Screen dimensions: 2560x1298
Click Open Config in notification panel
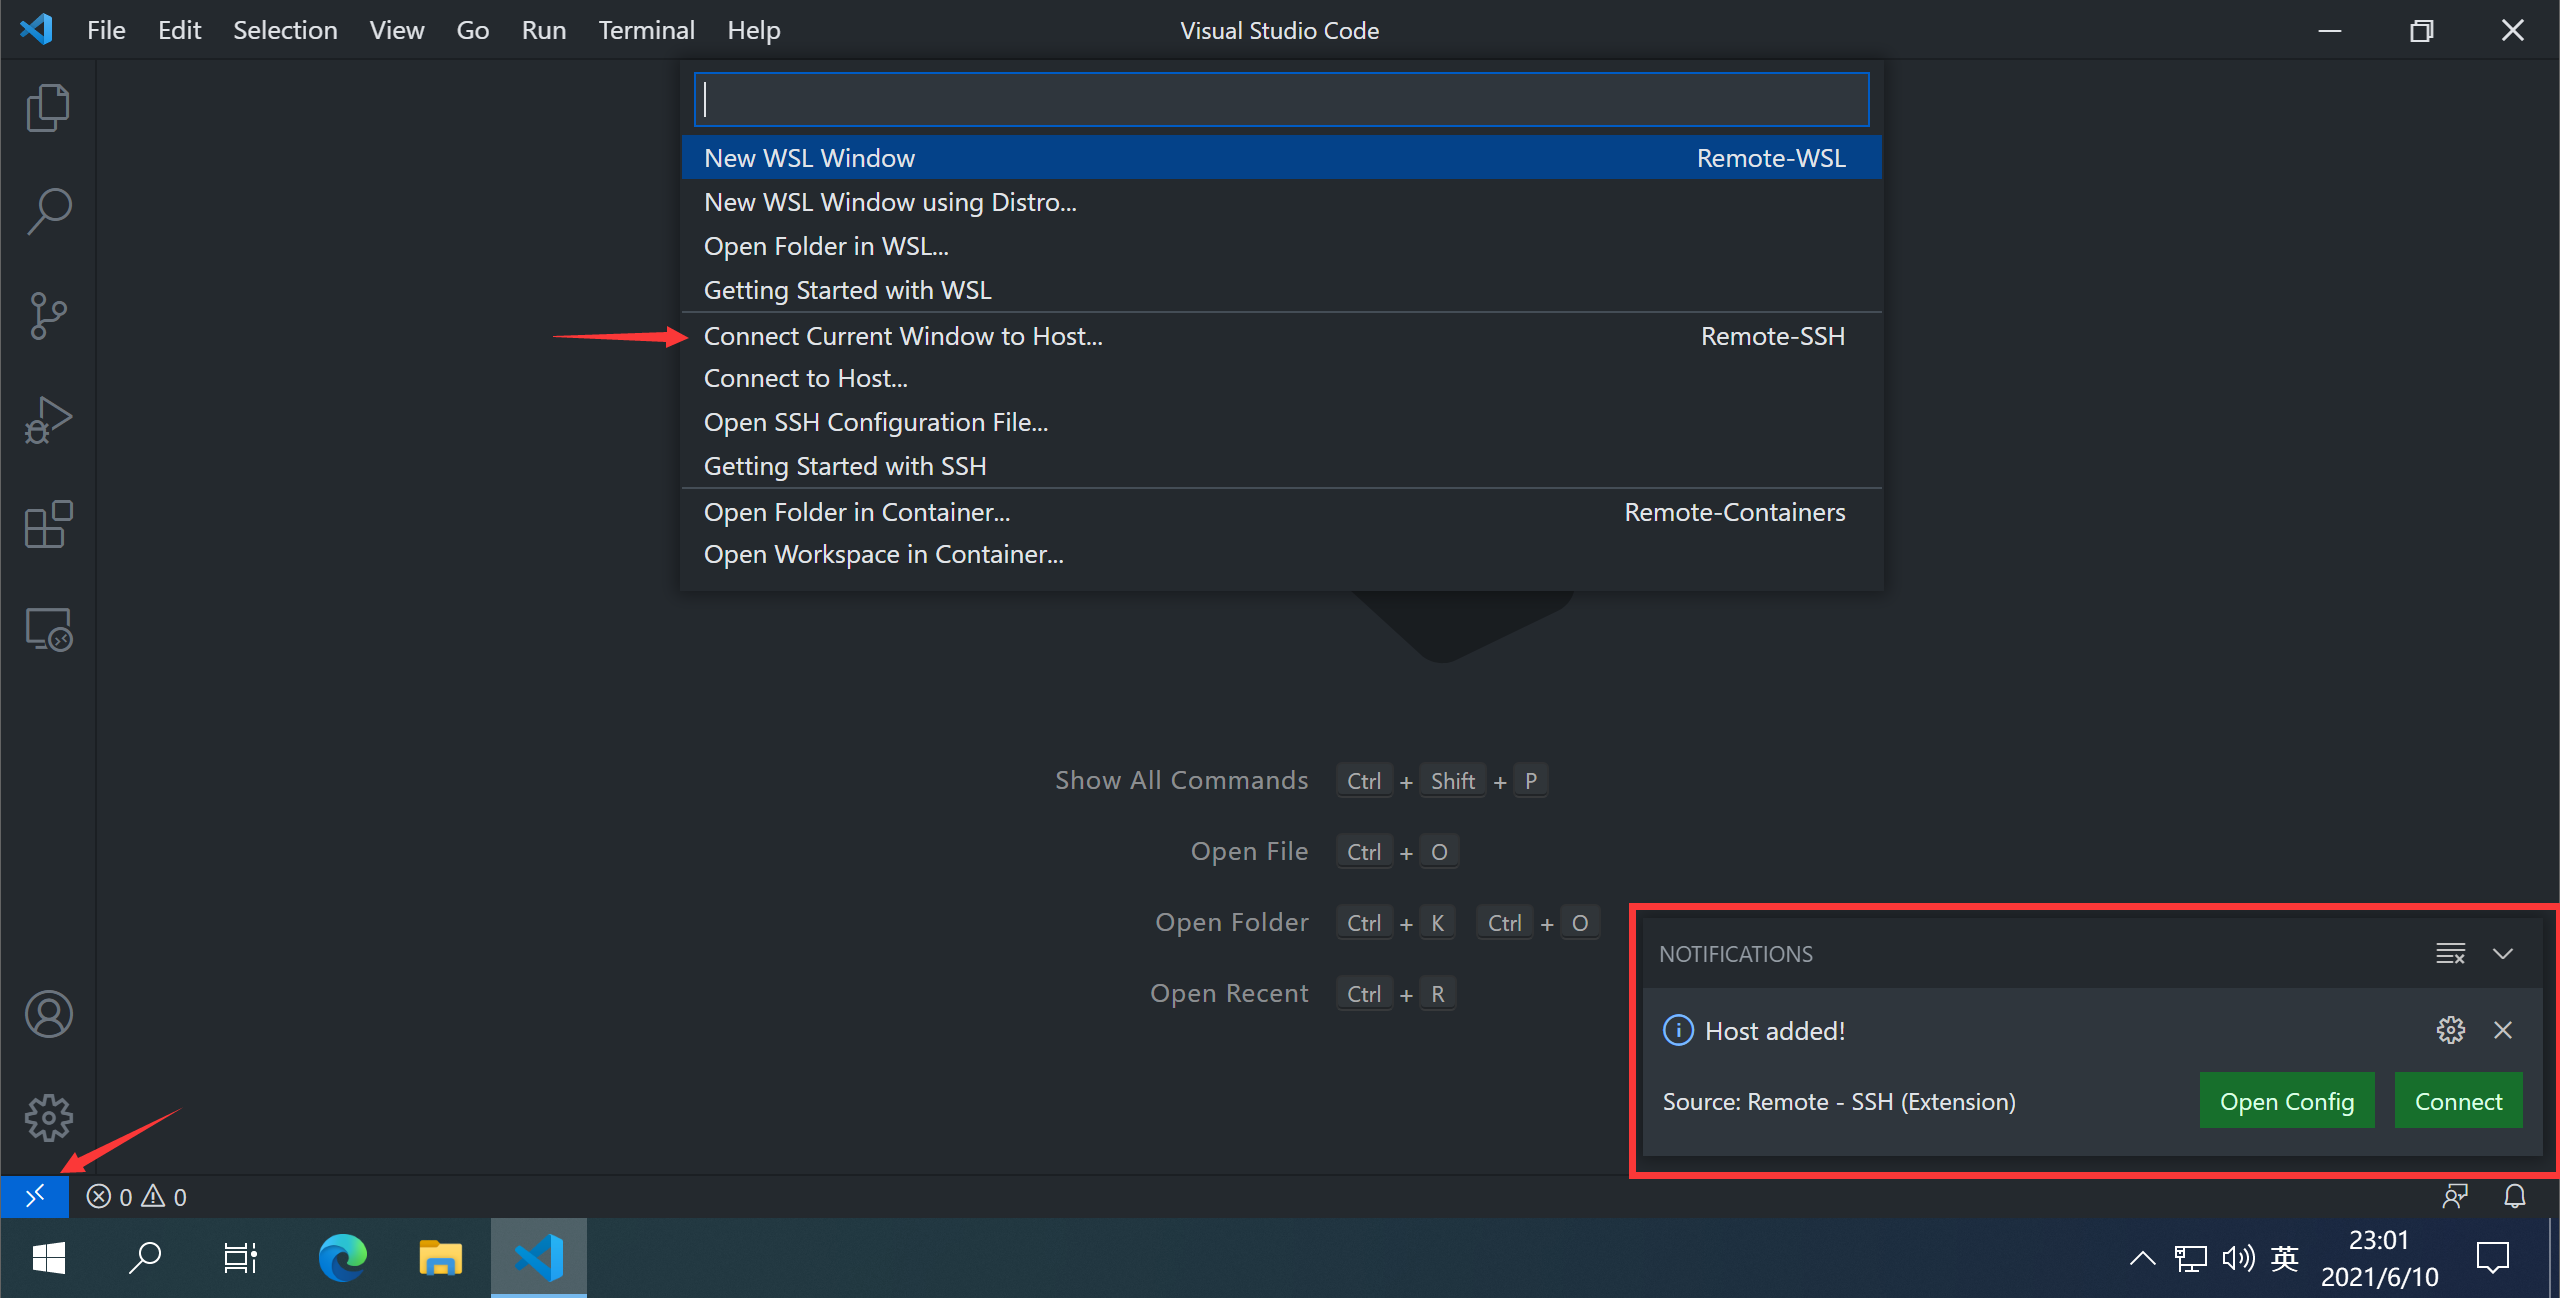click(x=2290, y=1101)
